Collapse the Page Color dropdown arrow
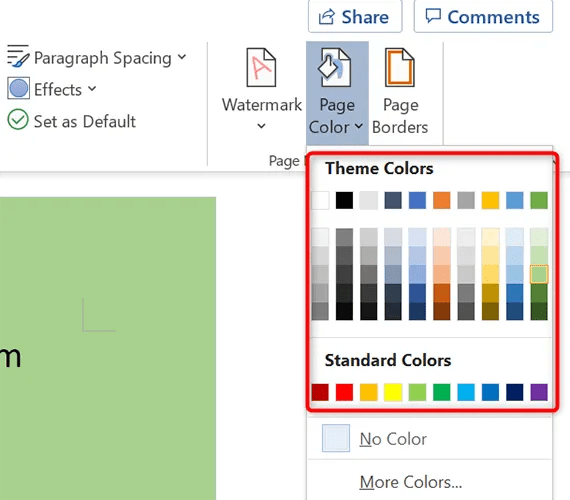The image size is (570, 500). pyautogui.click(x=358, y=126)
